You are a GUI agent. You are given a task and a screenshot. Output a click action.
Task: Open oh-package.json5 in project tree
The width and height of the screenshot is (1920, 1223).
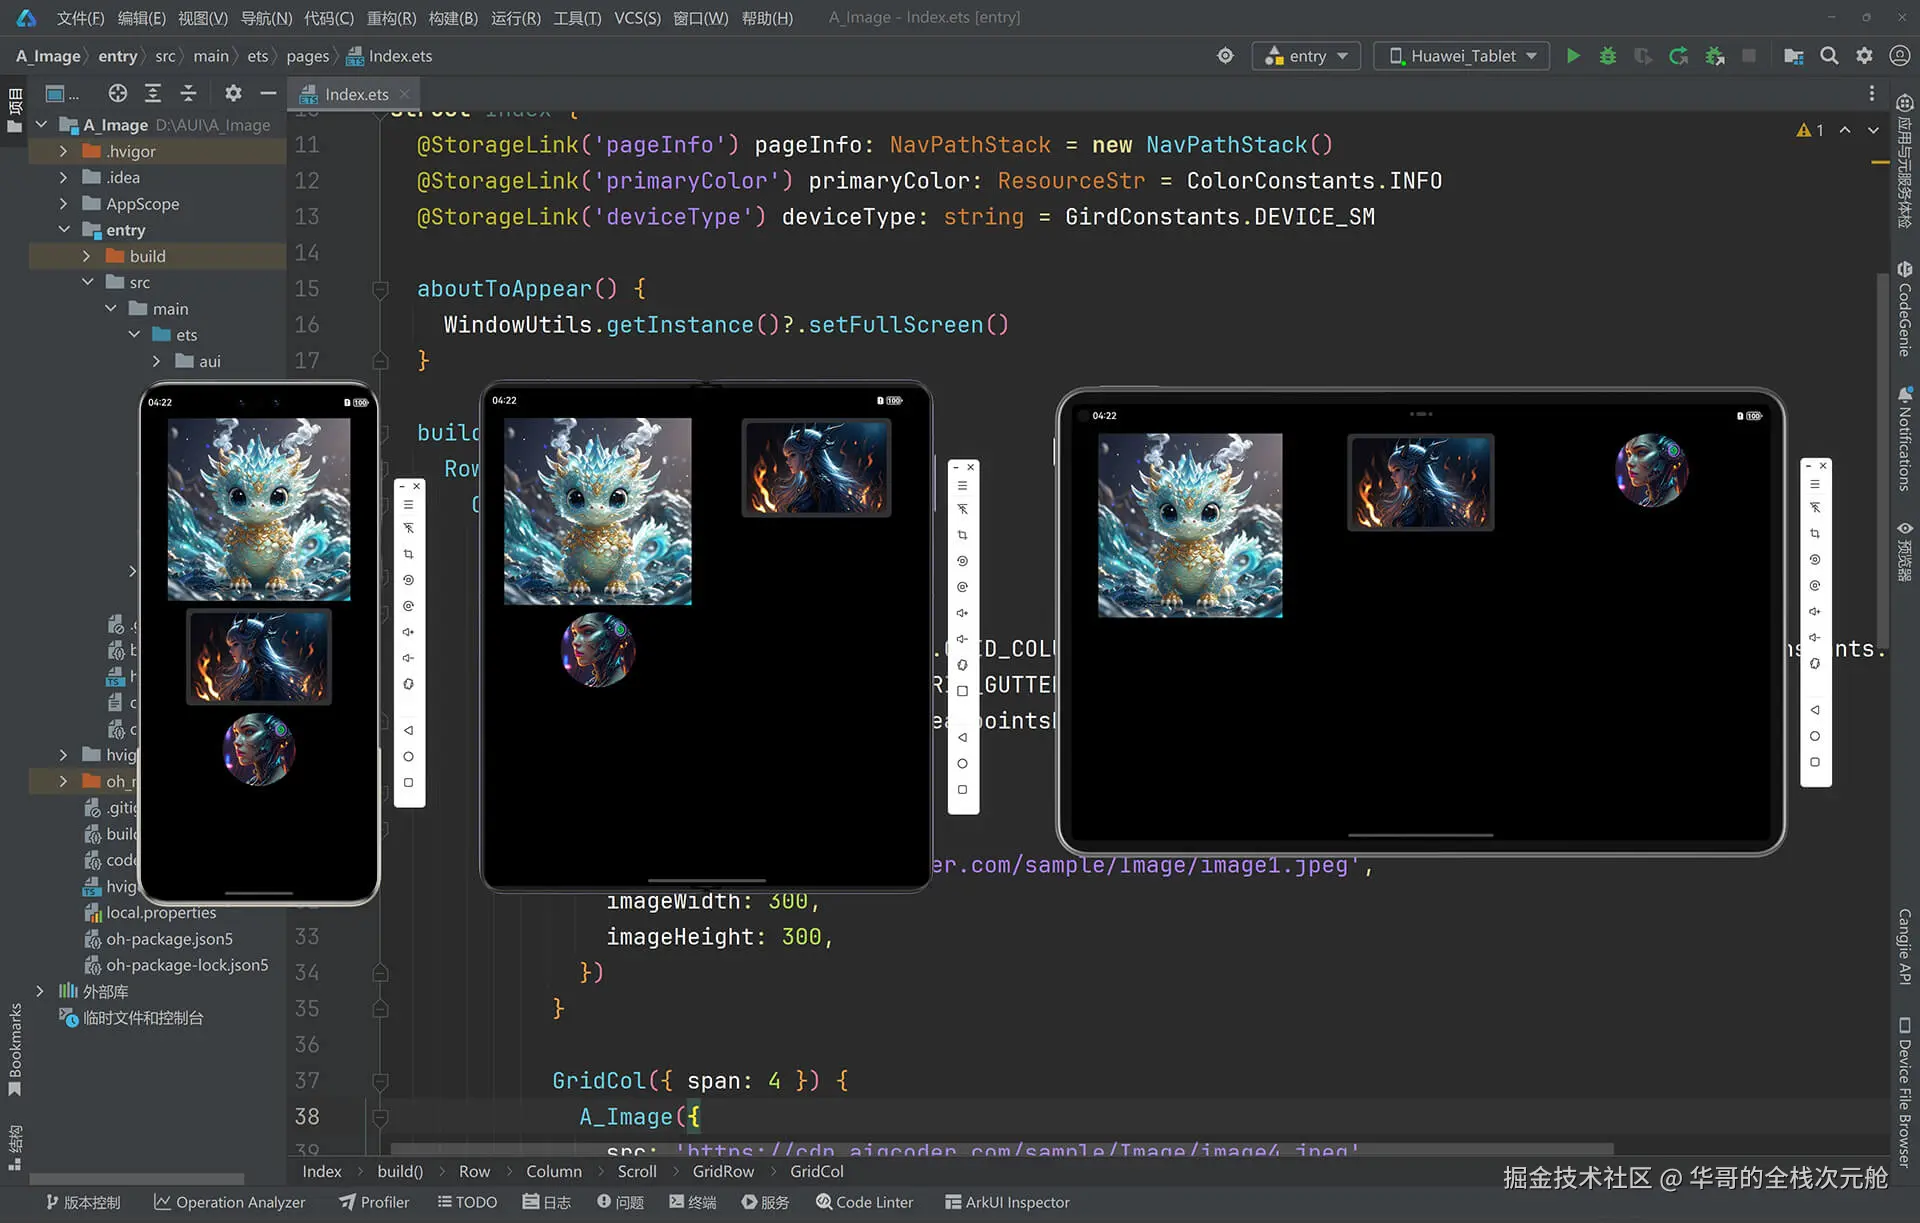169,939
